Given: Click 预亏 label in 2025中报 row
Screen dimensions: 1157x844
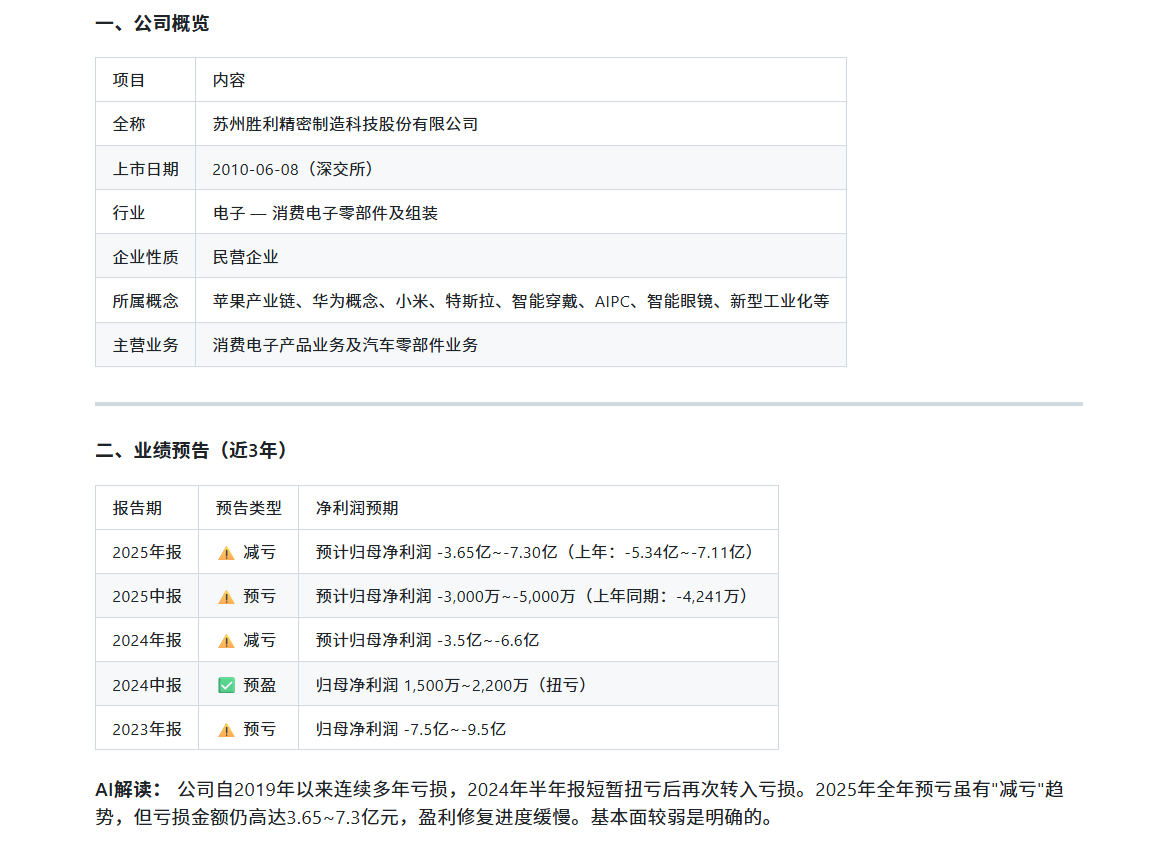Looking at the screenshot, I should 260,597.
